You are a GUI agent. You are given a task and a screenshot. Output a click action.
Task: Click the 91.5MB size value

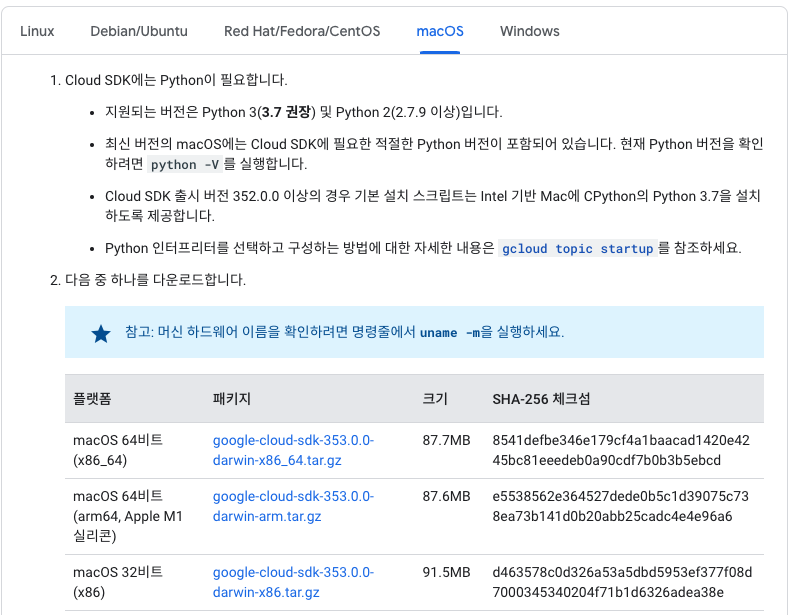[446, 572]
